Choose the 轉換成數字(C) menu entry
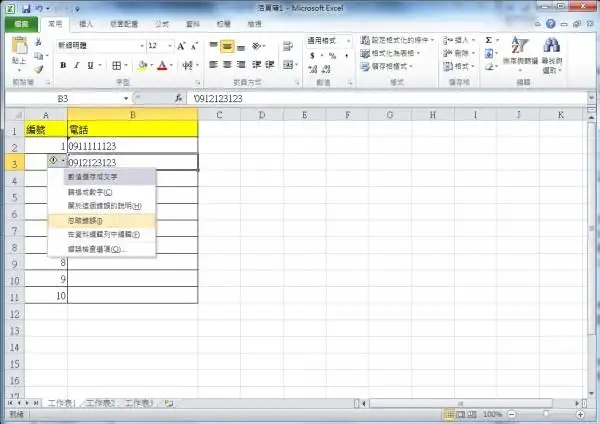The image size is (600, 424). (x=102, y=192)
